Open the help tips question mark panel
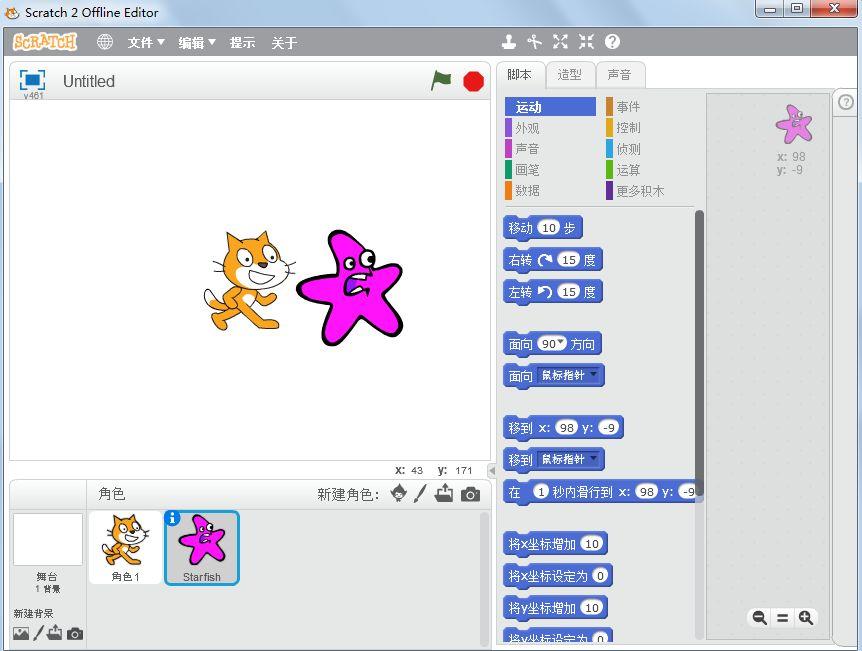Image resolution: width=862 pixels, height=651 pixels. tap(846, 102)
